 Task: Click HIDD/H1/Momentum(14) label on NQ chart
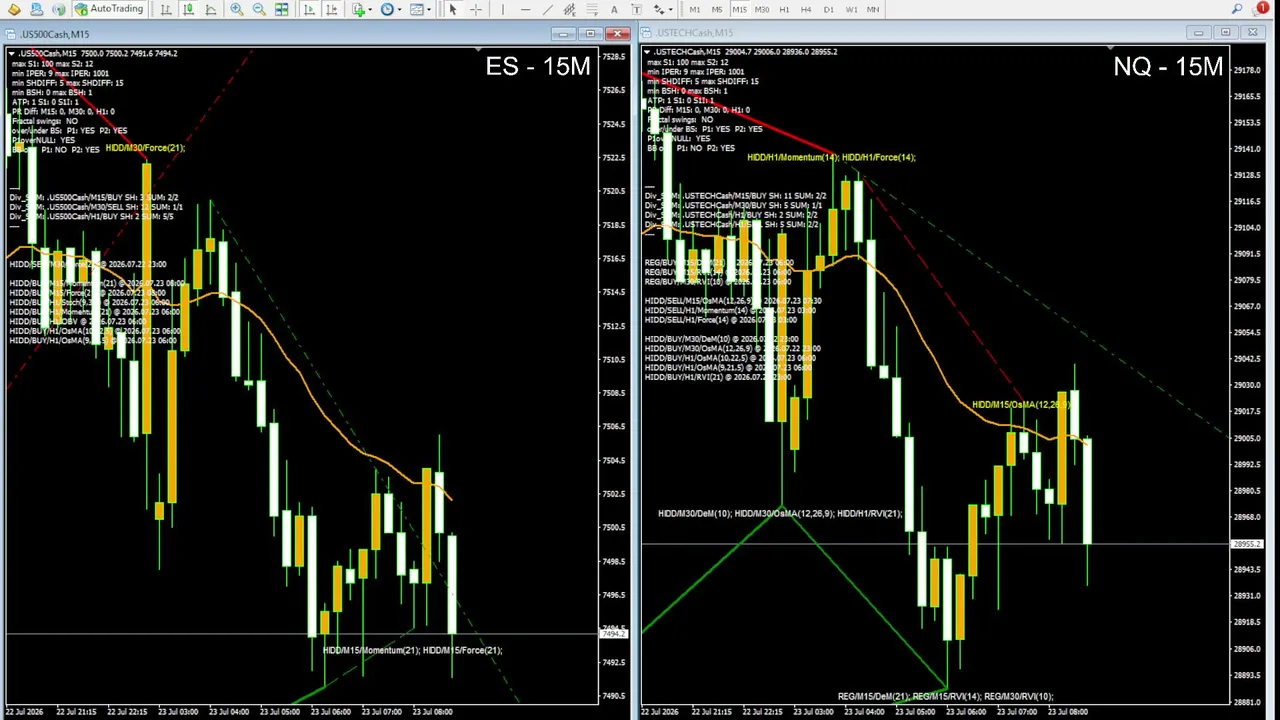click(792, 157)
